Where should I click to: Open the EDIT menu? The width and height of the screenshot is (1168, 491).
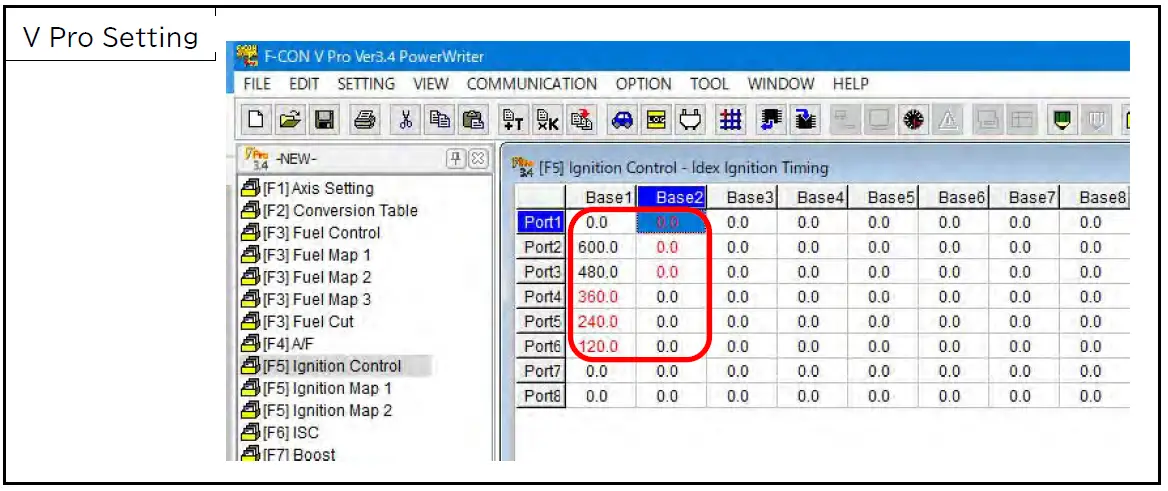[304, 84]
